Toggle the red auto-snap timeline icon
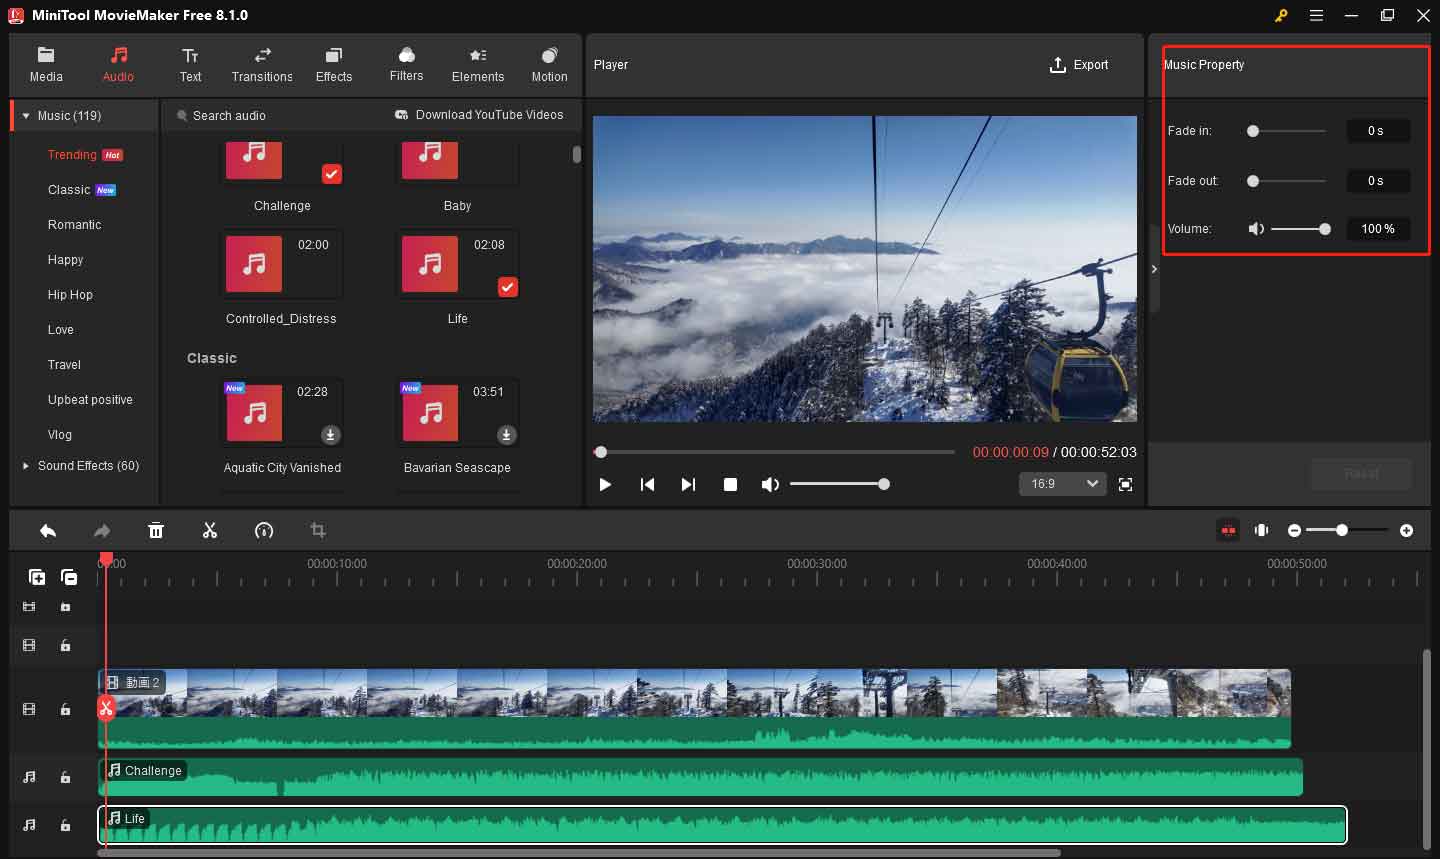Viewport: 1440px width, 859px height. click(1228, 530)
